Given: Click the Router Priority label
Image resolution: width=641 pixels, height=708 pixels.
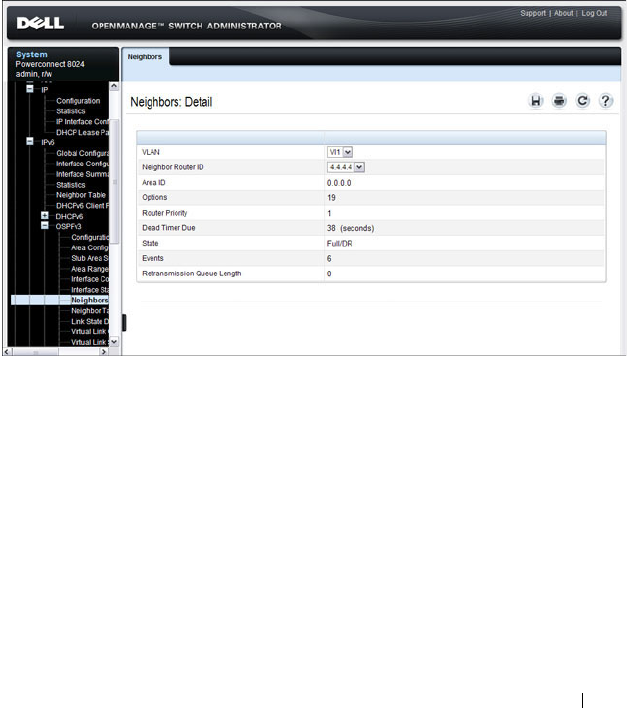Looking at the screenshot, I should point(165,213).
